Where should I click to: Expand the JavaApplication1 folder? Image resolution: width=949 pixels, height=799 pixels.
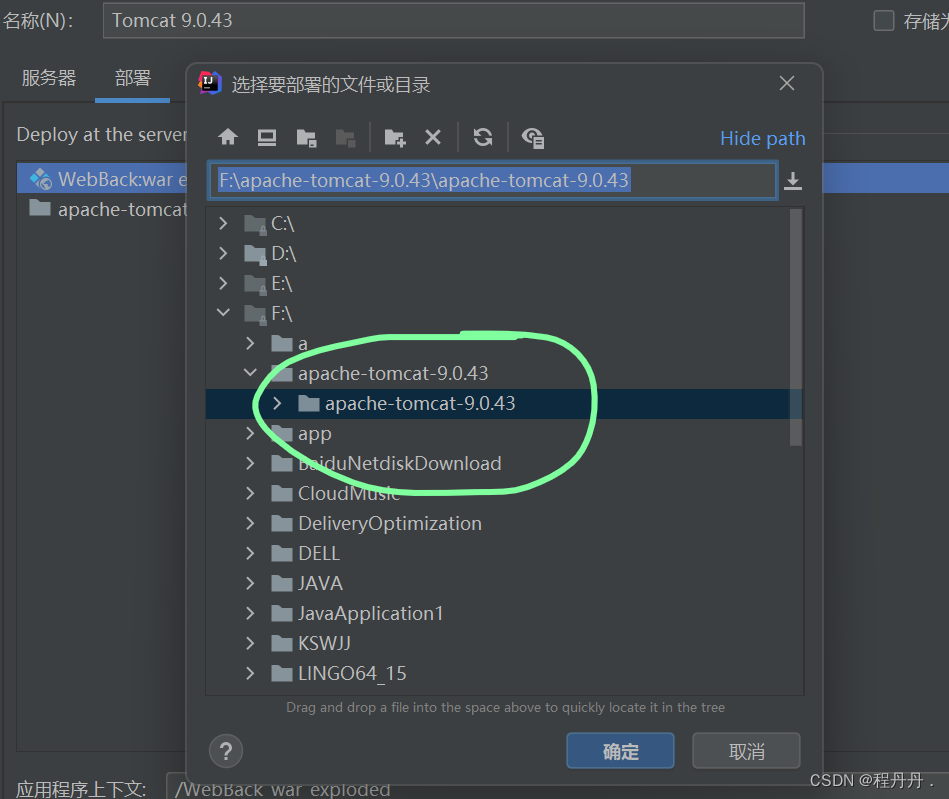point(250,613)
